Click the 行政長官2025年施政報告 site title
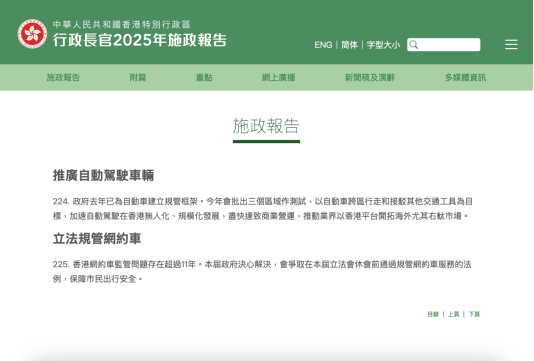This screenshot has height=361, width=534. click(x=140, y=40)
